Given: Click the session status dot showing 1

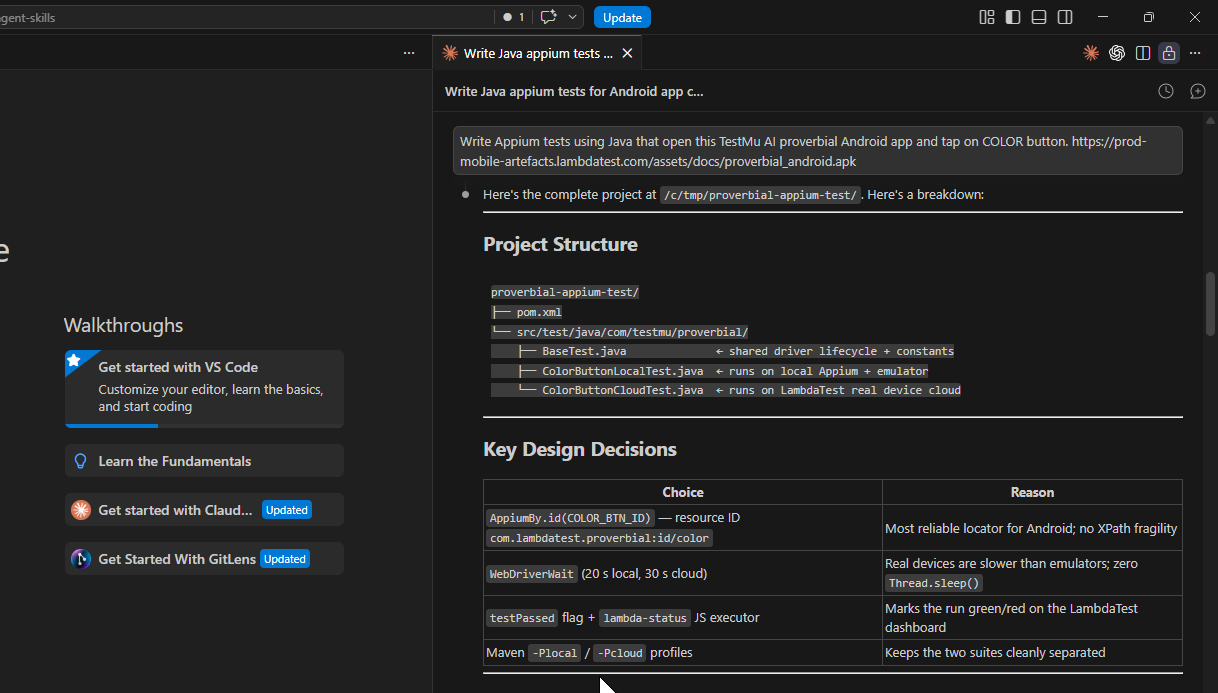Looking at the screenshot, I should 513,17.
